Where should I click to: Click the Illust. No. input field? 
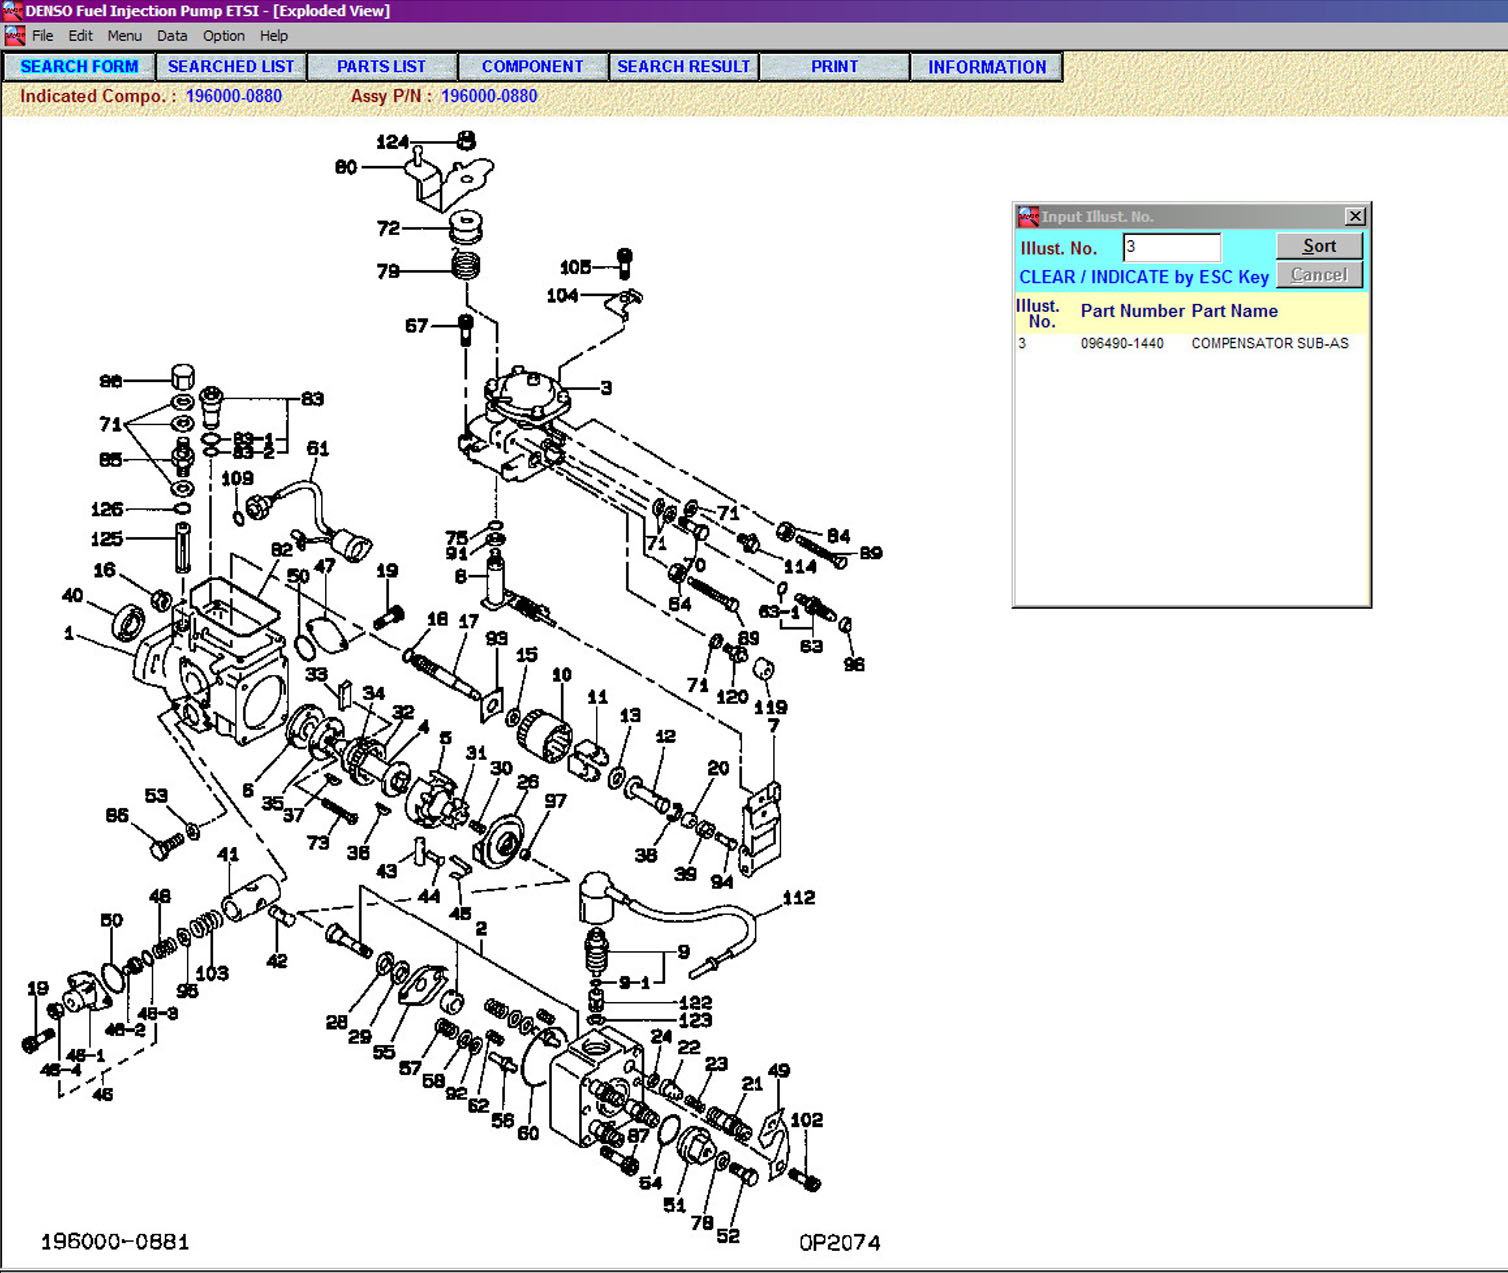point(1171,247)
